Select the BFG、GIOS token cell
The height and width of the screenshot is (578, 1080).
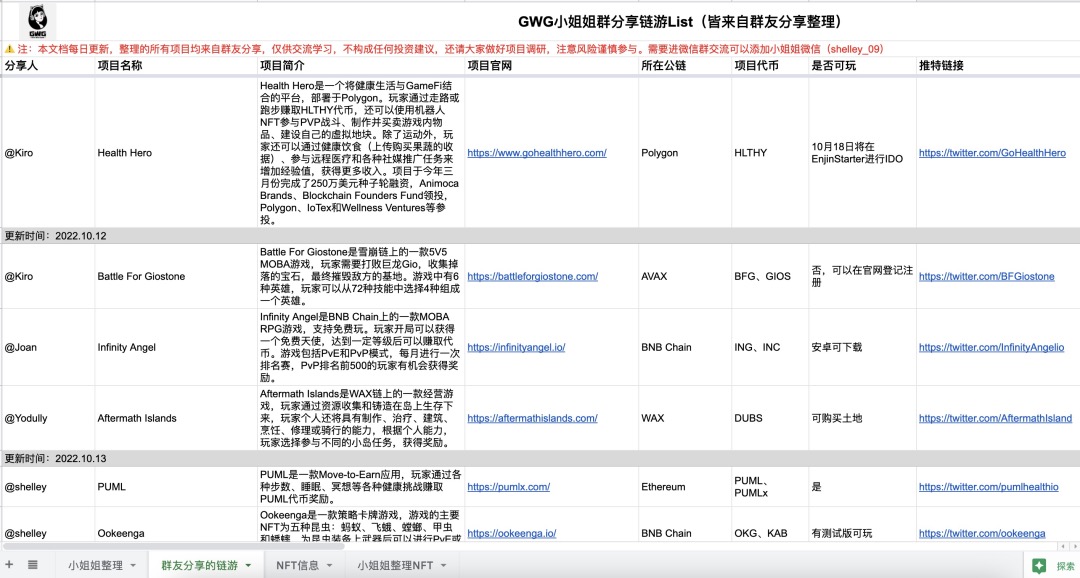click(x=770, y=276)
